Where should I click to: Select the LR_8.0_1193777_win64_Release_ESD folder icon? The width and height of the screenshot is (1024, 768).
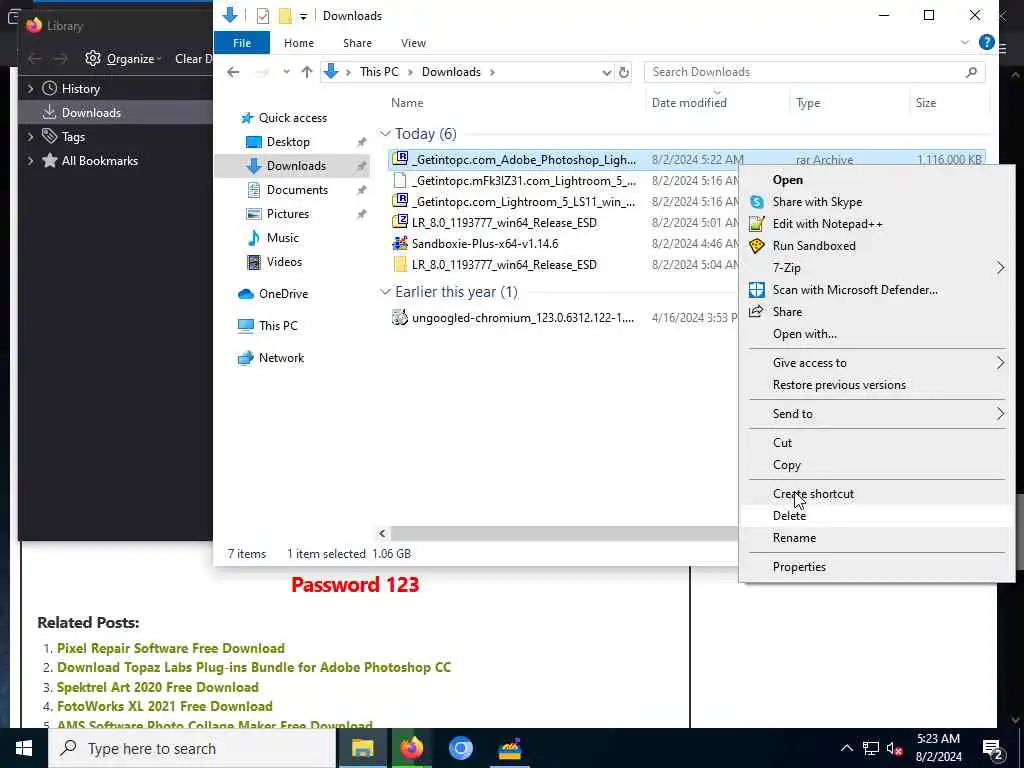point(400,264)
